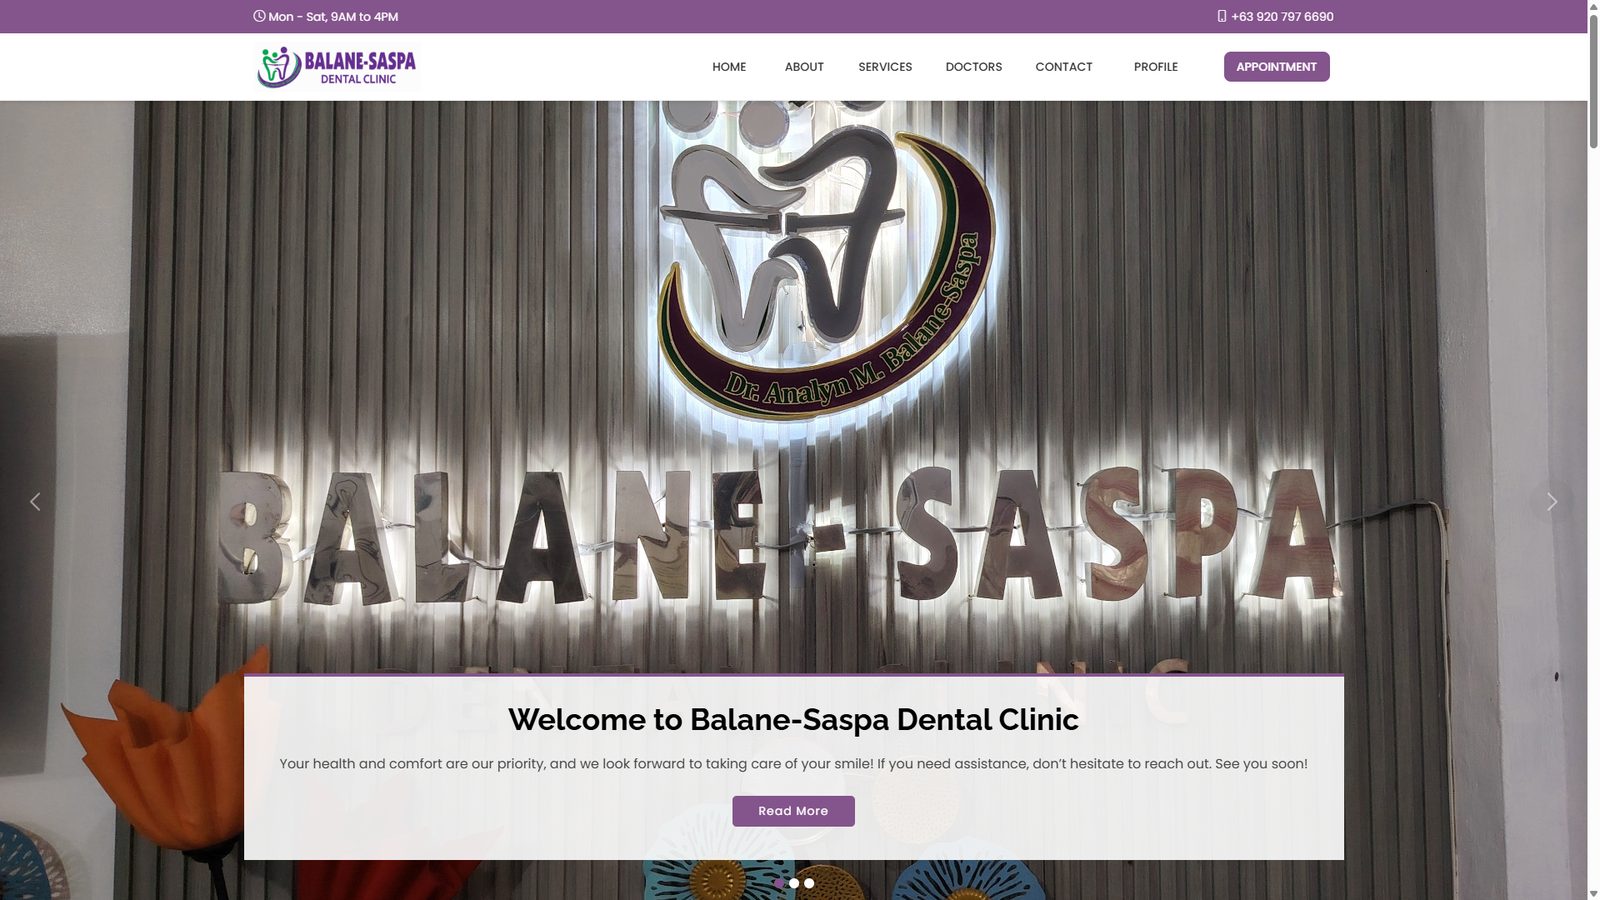Open the SERVICES menu item
1600x900 pixels.
coord(885,67)
